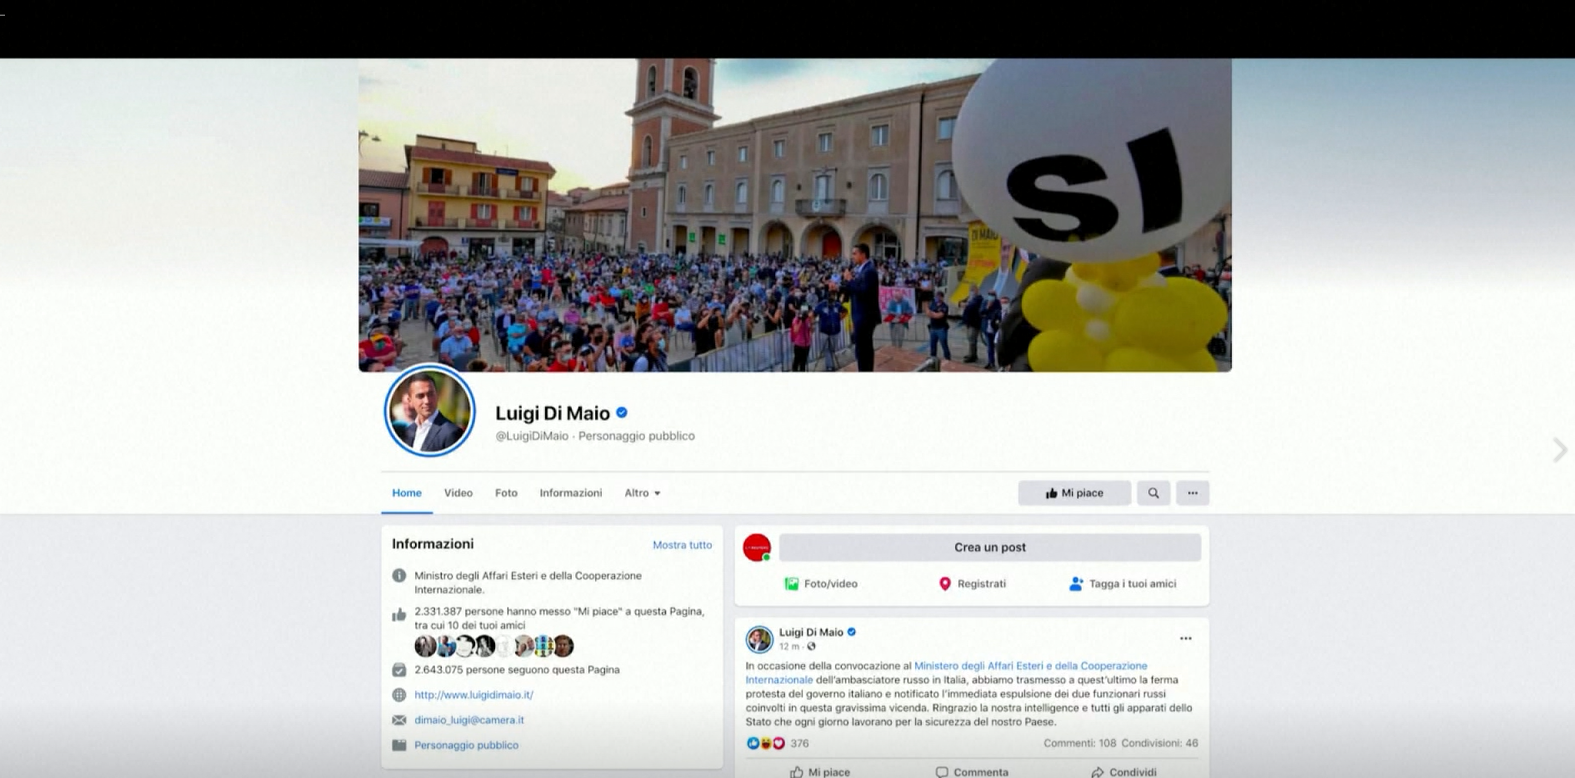Switch to the Video tab

458,493
